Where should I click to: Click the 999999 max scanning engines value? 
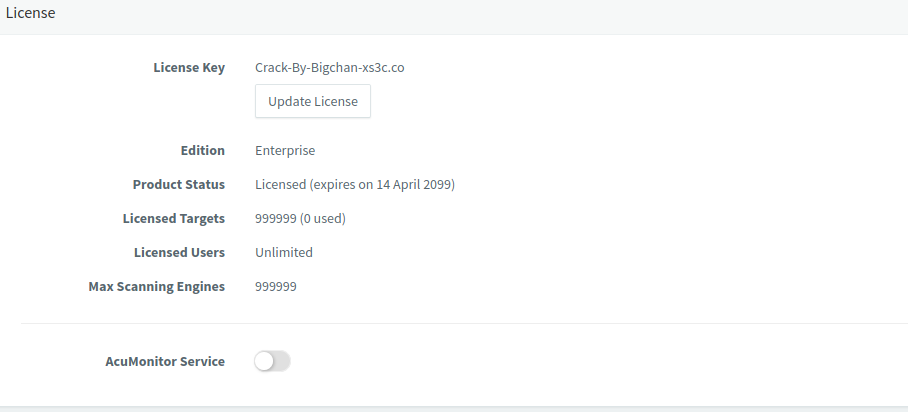[276, 286]
